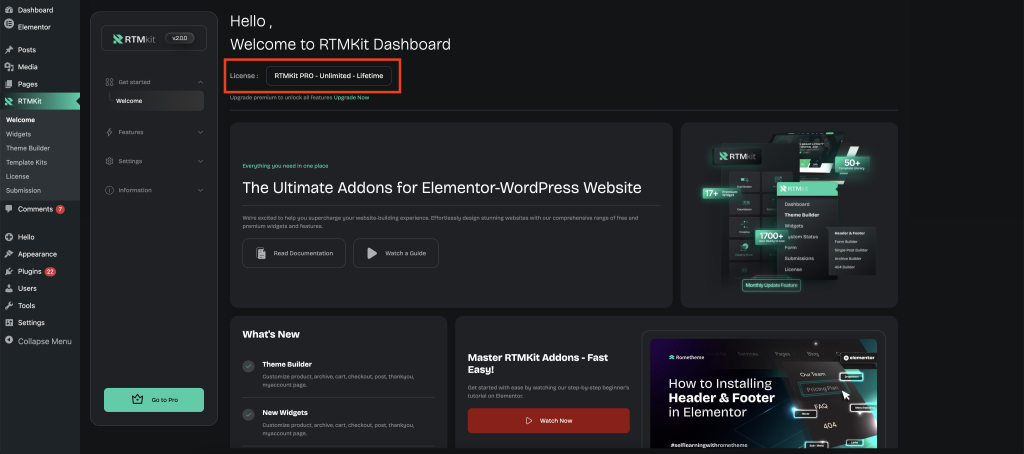
Task: Click the RTMKit logo in panel header
Action: tap(134, 39)
